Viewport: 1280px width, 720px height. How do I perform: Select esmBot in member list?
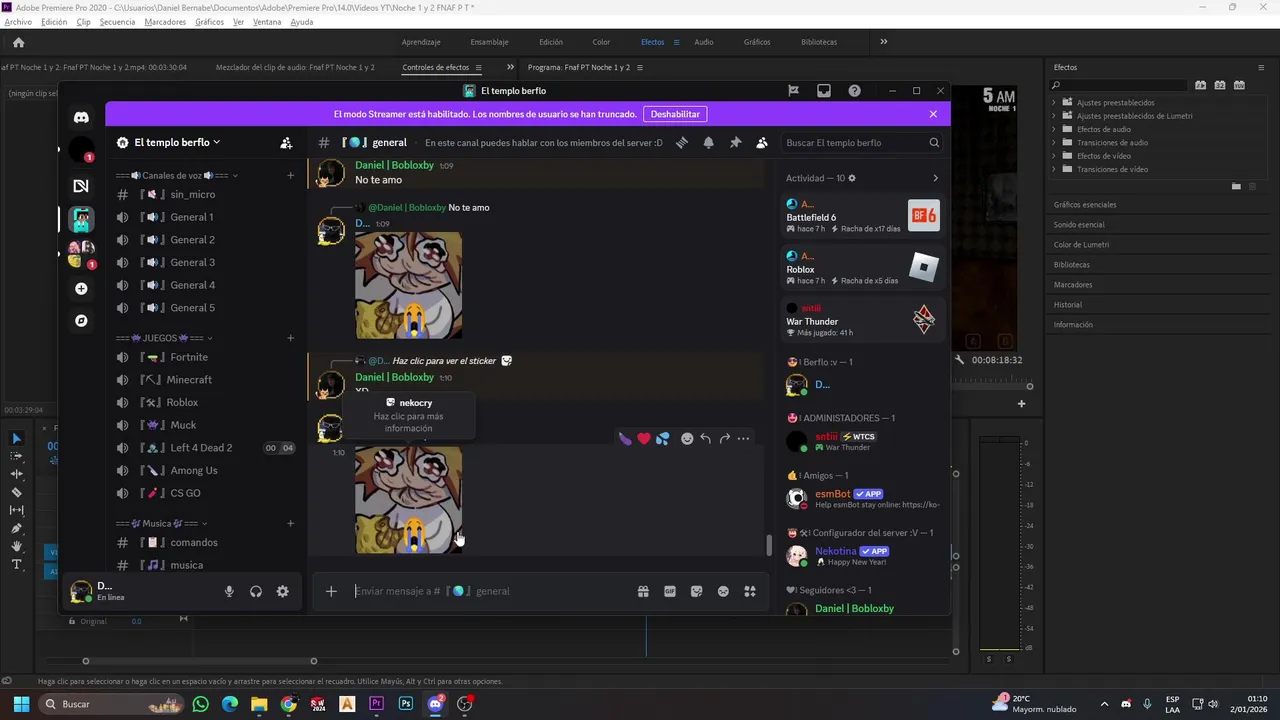[864, 498]
